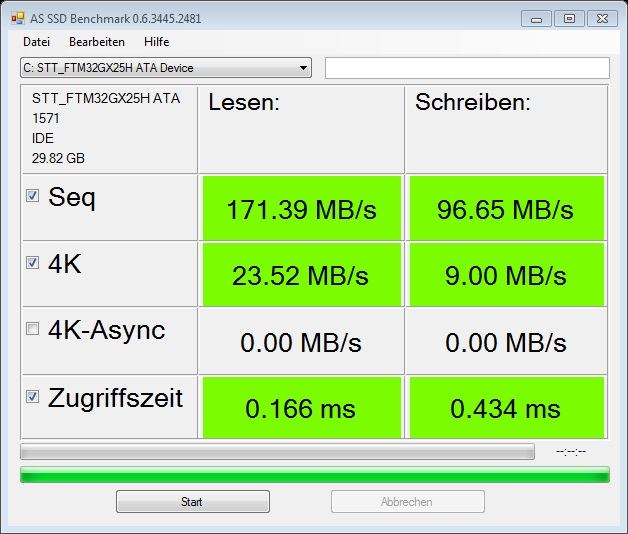
Task: Open the Datei menu
Action: tap(36, 42)
